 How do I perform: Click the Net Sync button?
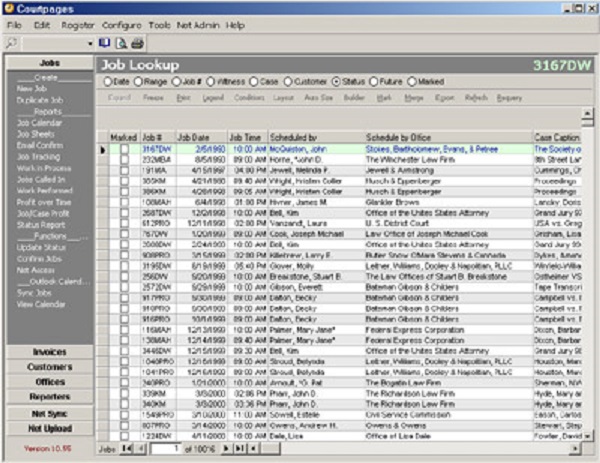[x=50, y=414]
